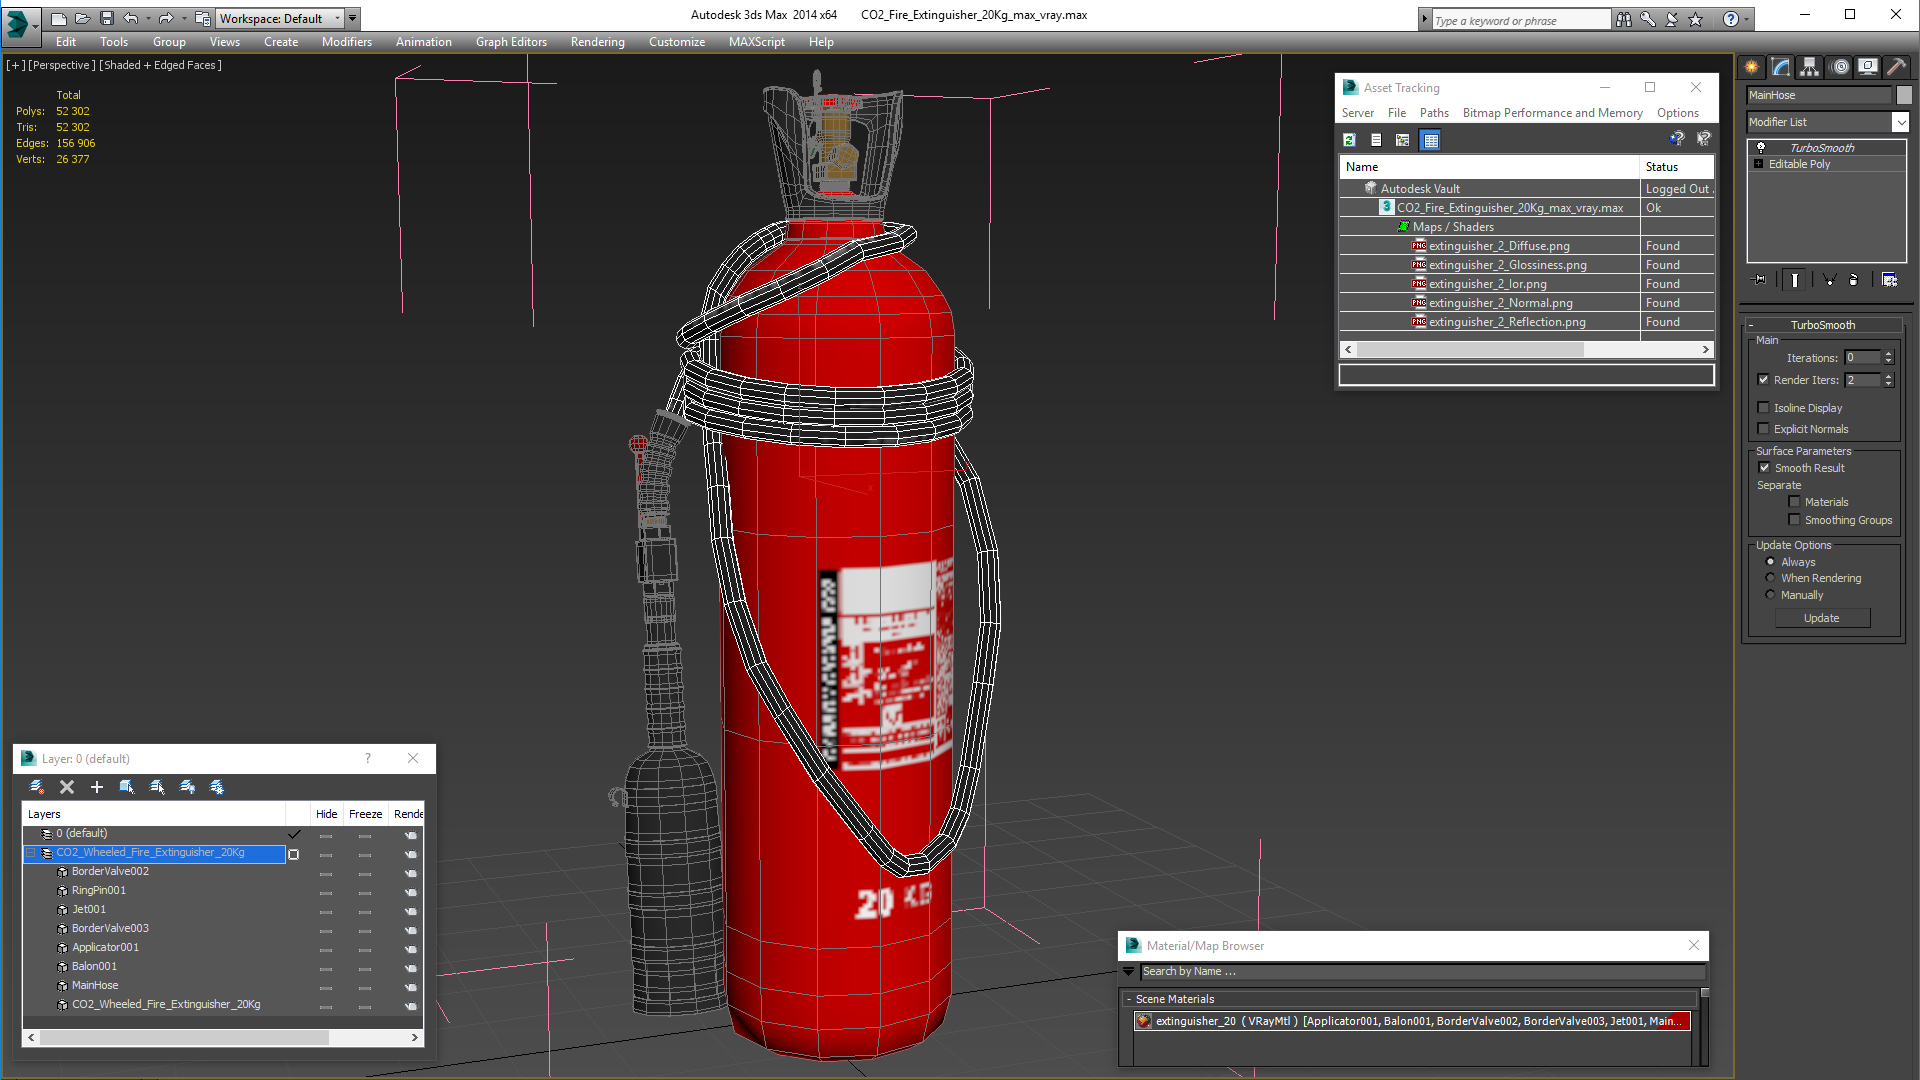The width and height of the screenshot is (1920, 1080).
Task: Collapse the TurboSmooth rollout header
Action: pos(1822,325)
